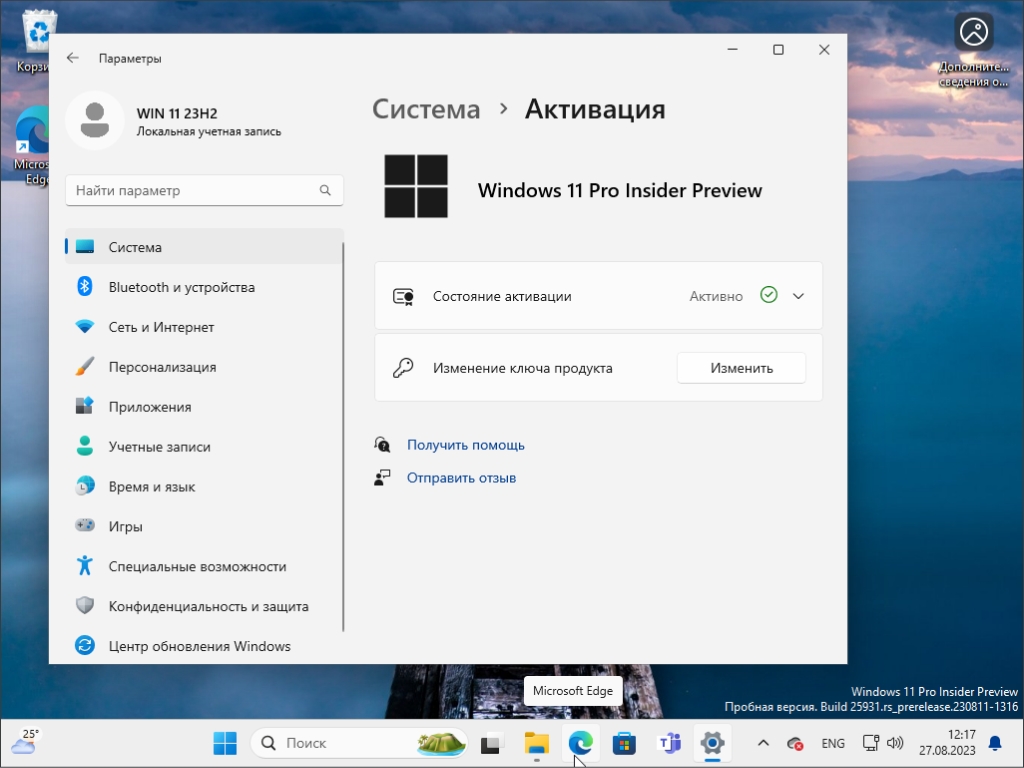
Task: Close the Параметры window
Action: tap(824, 50)
